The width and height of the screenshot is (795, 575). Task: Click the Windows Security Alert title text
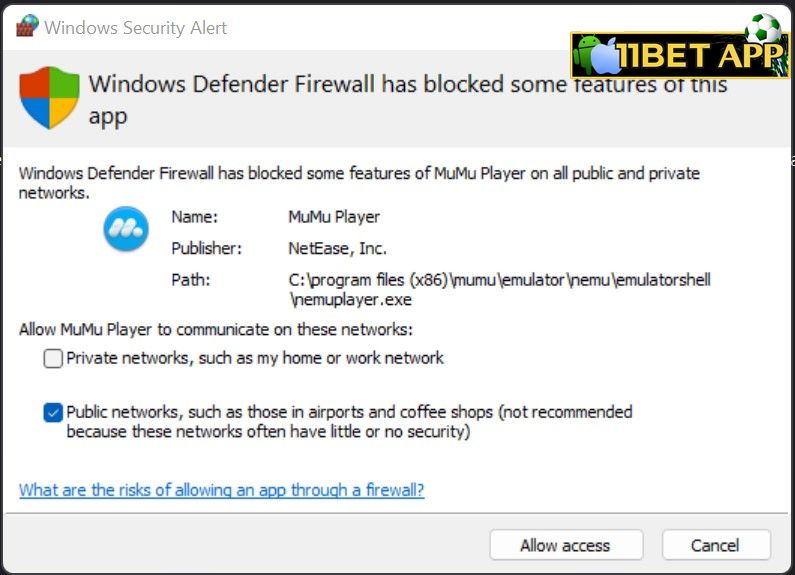pos(135,28)
